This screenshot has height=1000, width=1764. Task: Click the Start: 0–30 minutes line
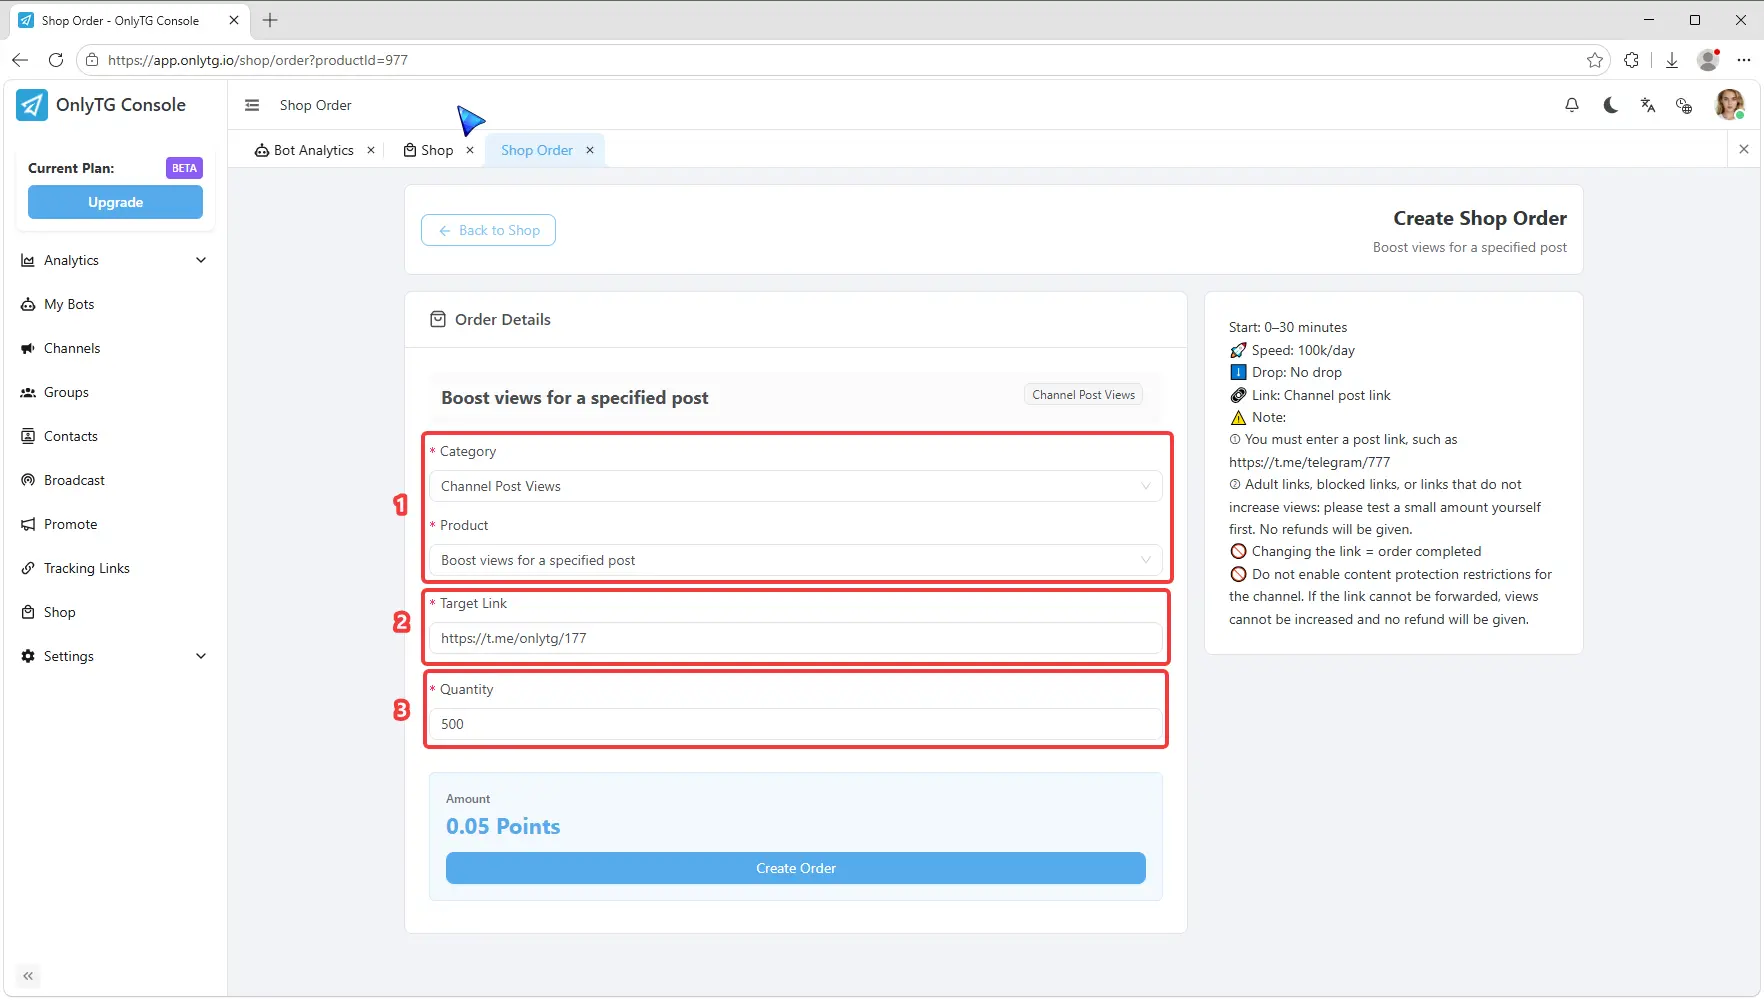[1288, 327]
